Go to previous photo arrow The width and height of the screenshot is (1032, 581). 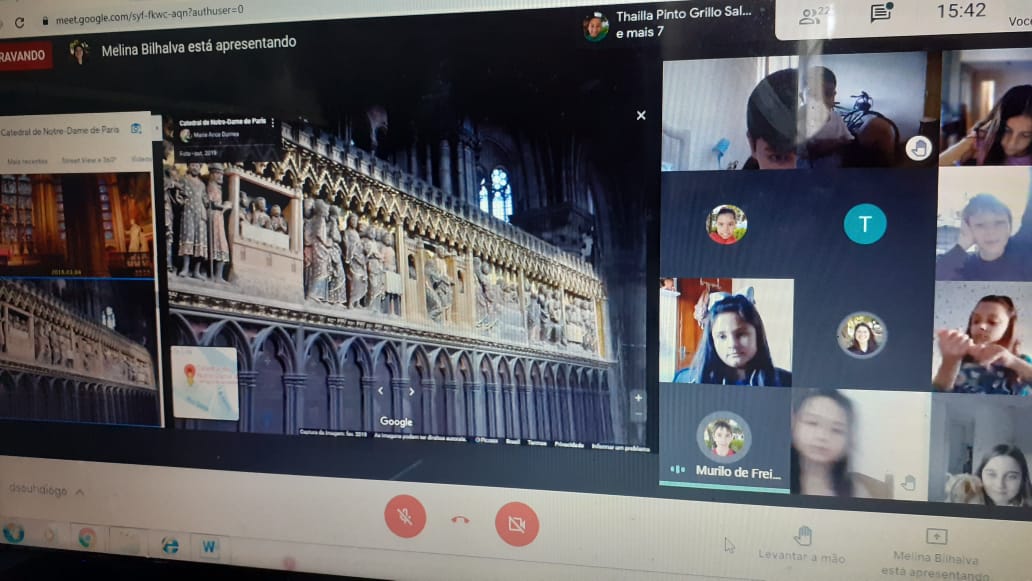coord(380,392)
